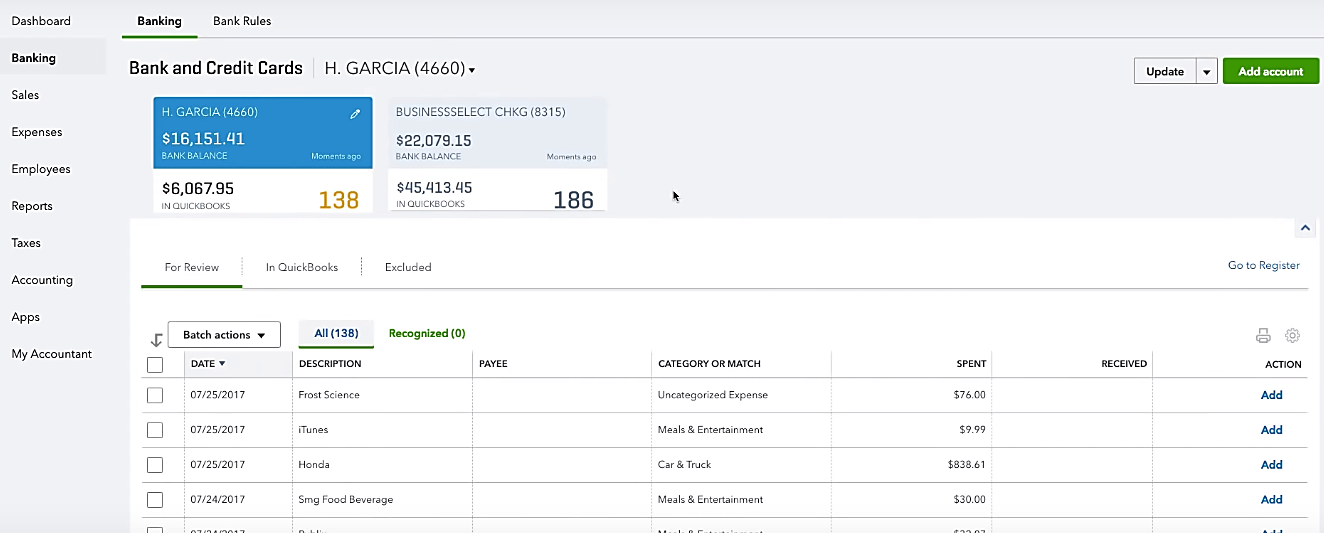Open the Excluded tab

tap(408, 267)
